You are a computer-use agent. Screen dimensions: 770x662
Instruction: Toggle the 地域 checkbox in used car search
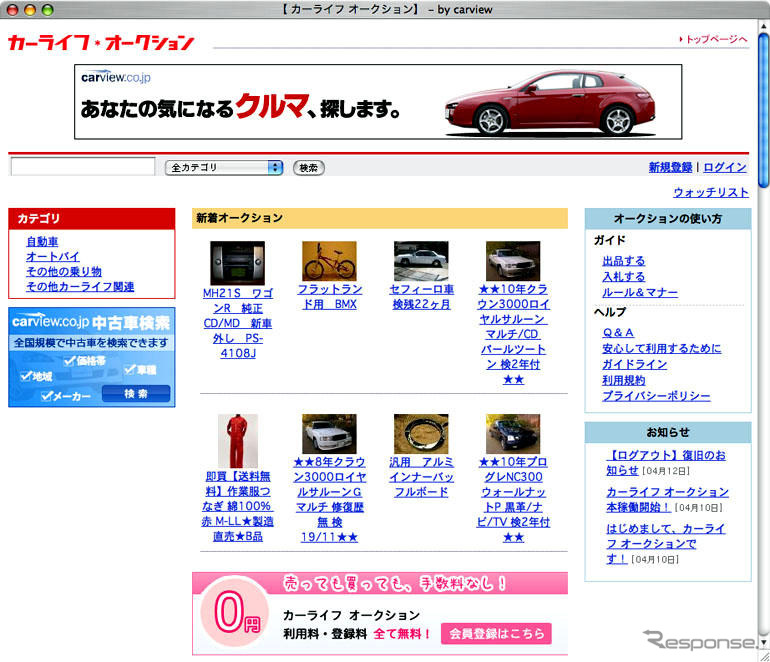26,377
